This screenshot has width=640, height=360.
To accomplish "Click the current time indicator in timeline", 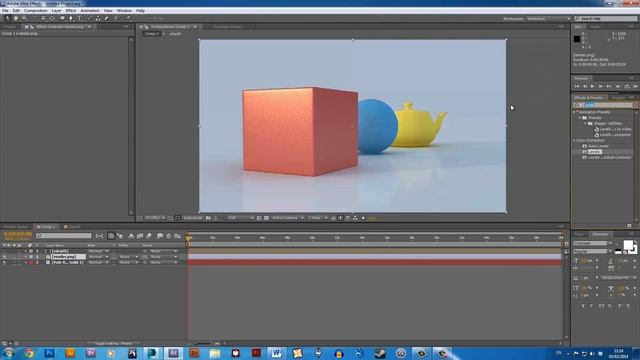I will coord(189,238).
